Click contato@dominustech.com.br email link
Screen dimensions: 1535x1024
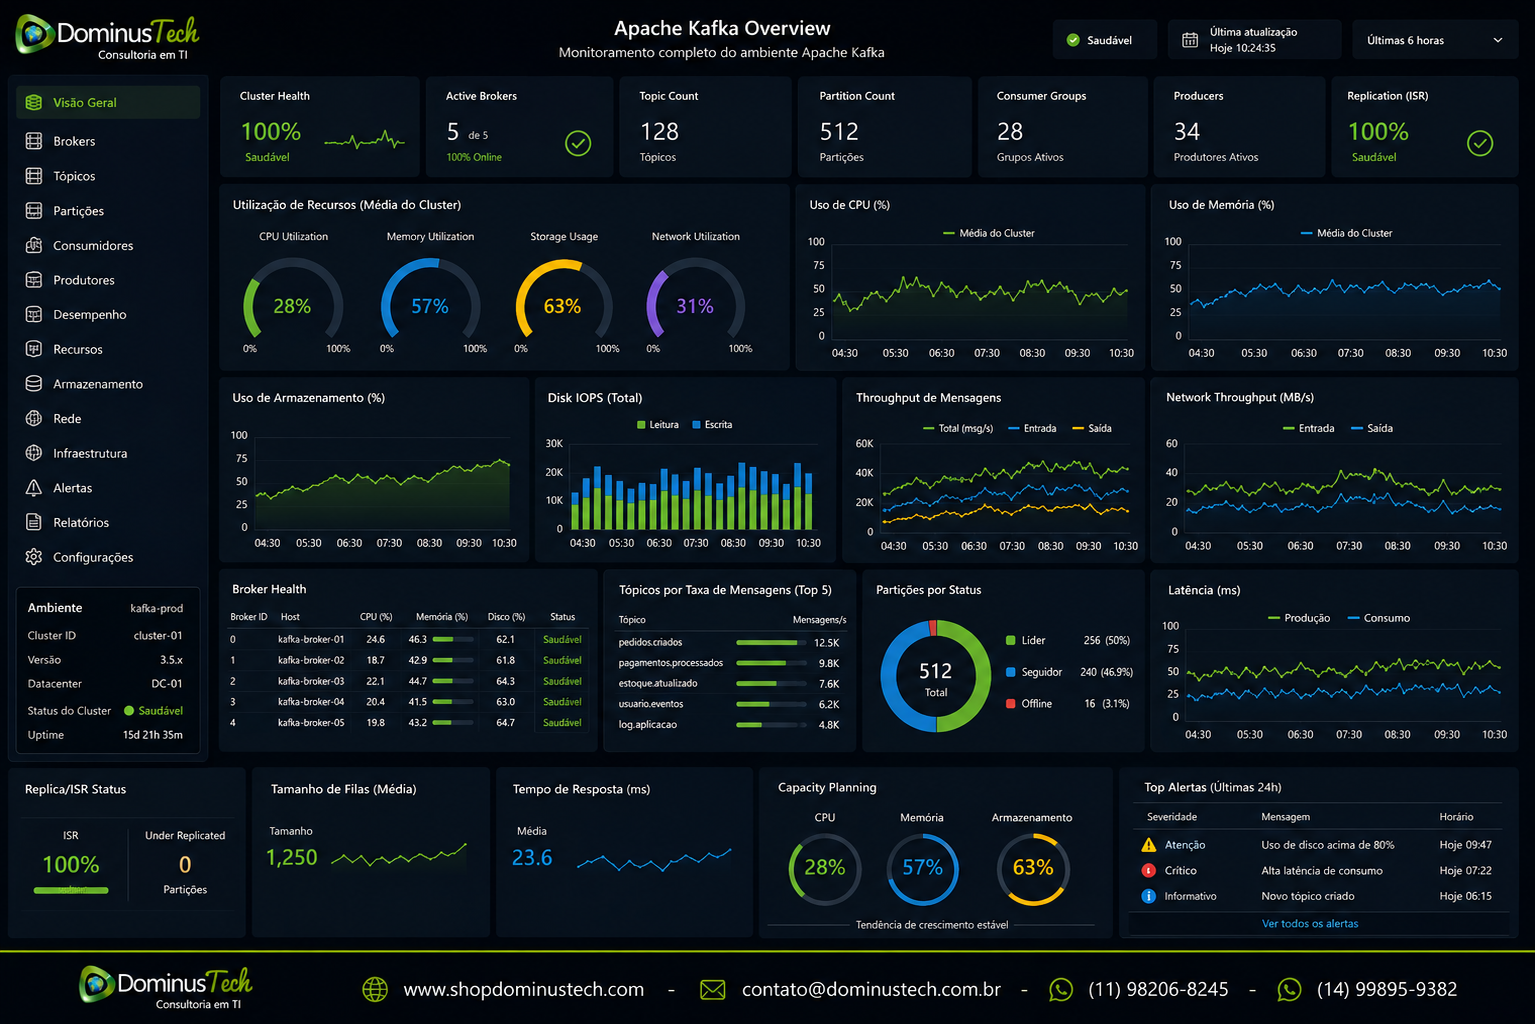pyautogui.click(x=871, y=990)
